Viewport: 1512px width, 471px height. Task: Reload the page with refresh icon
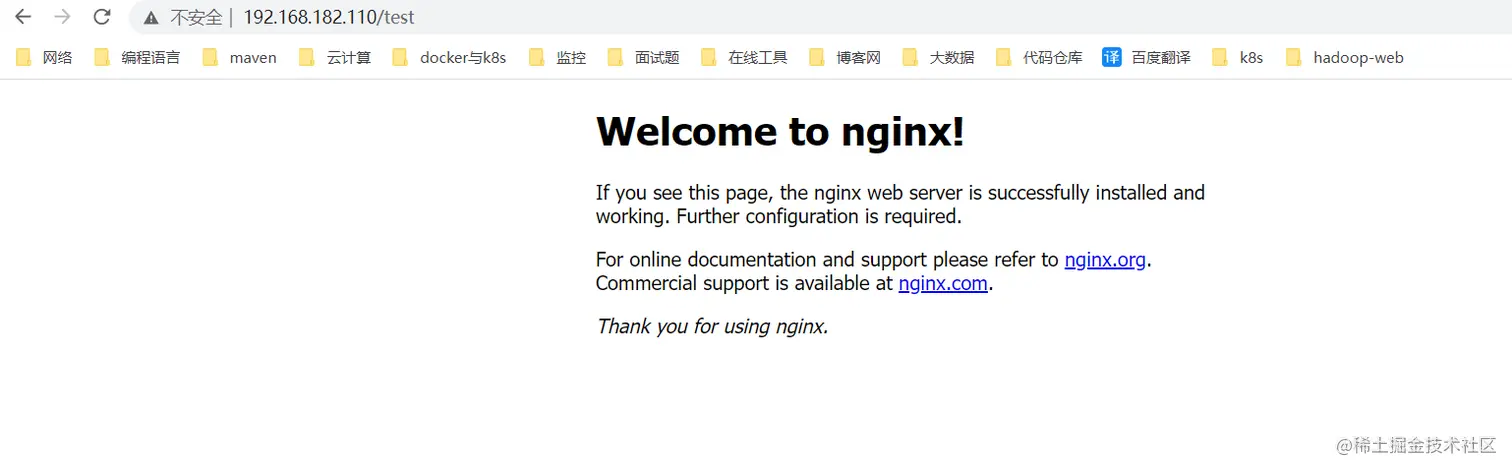(101, 17)
